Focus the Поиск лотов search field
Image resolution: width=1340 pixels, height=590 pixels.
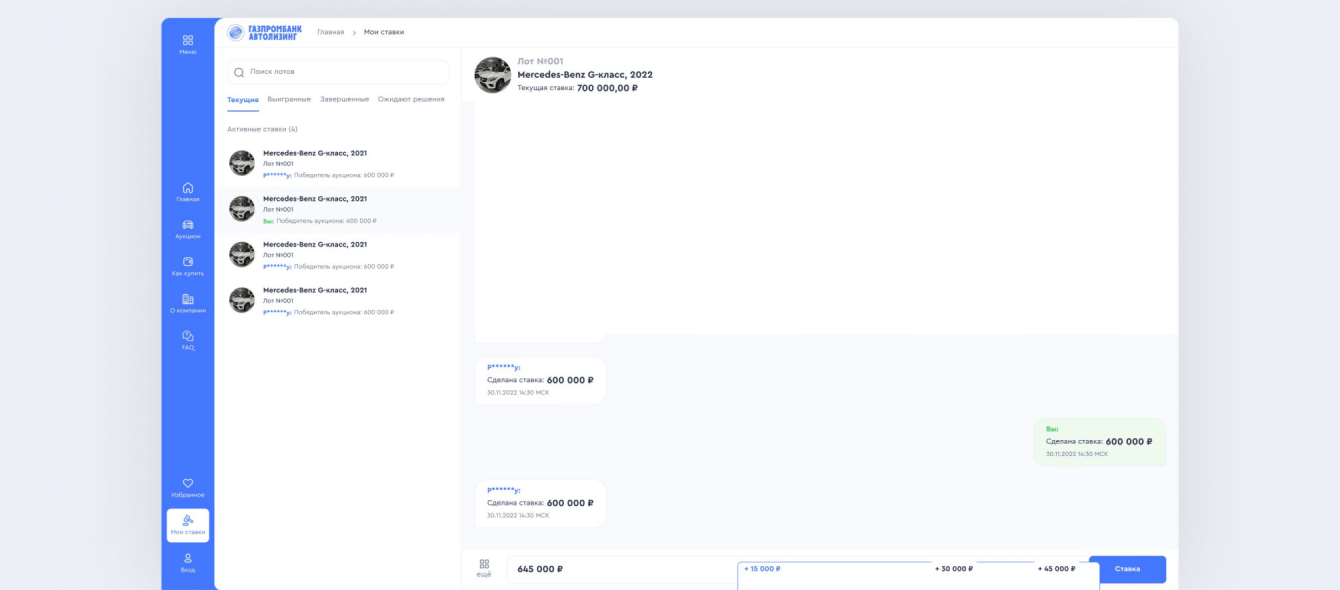pos(338,72)
